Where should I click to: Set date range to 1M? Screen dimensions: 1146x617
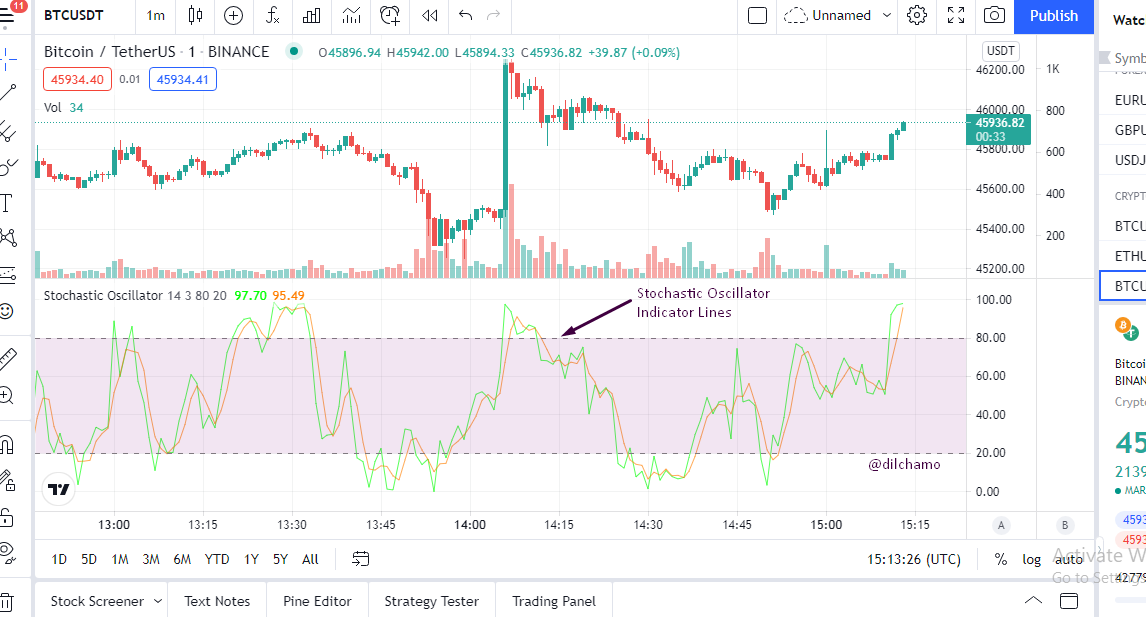coord(120,559)
